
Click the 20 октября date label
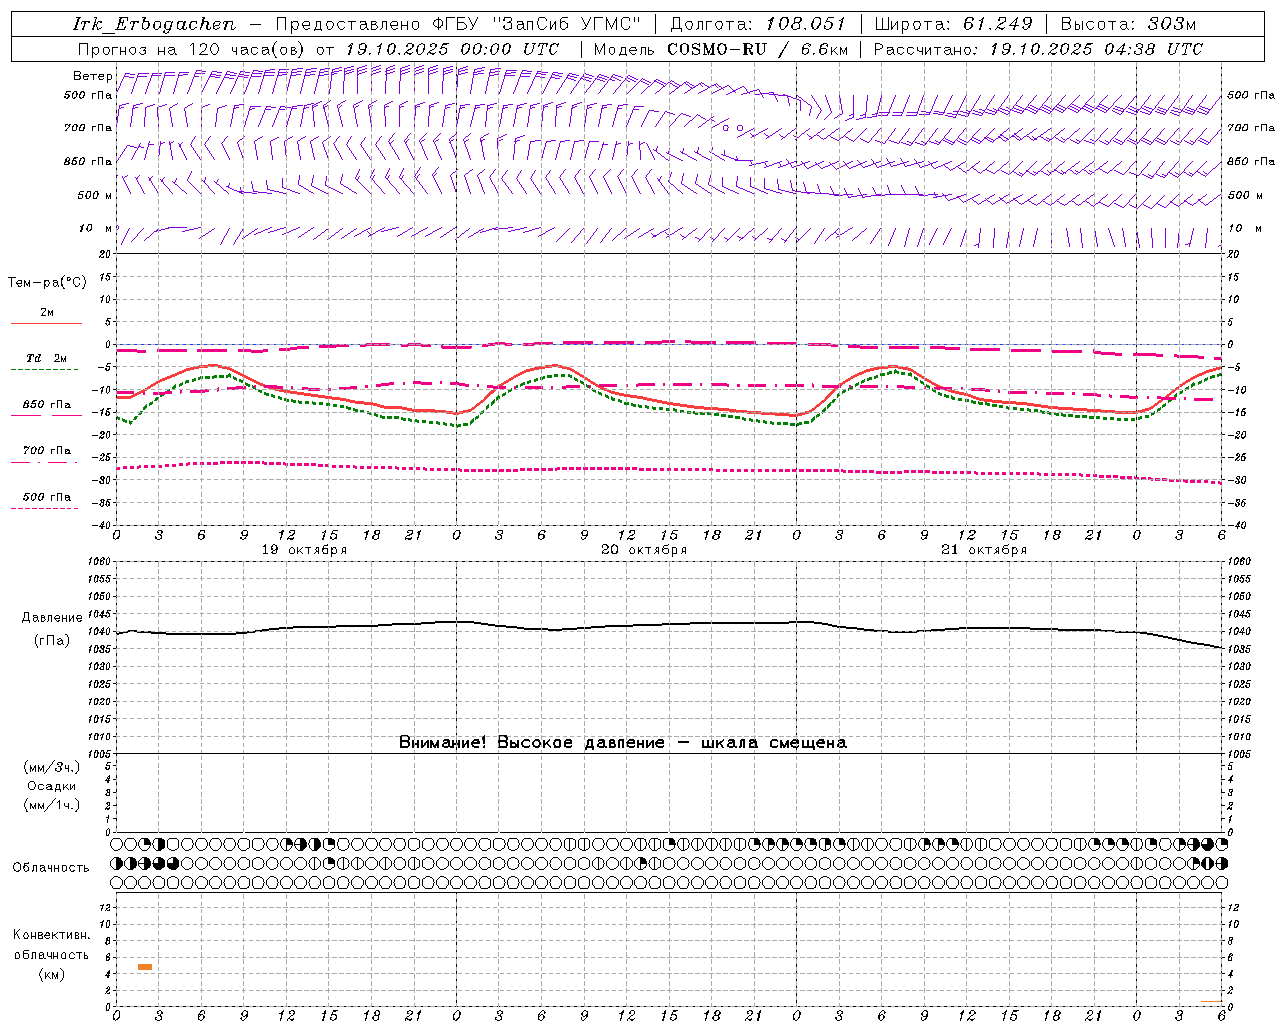click(644, 550)
